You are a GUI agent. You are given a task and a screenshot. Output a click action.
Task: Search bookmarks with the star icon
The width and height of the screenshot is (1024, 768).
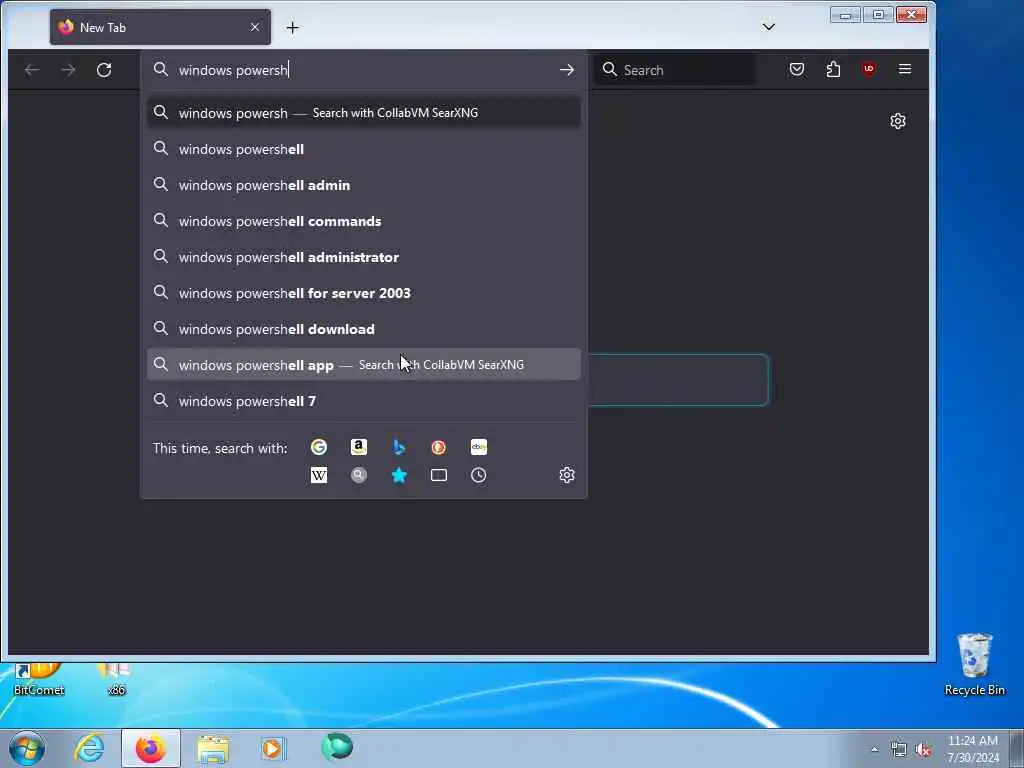coord(399,475)
